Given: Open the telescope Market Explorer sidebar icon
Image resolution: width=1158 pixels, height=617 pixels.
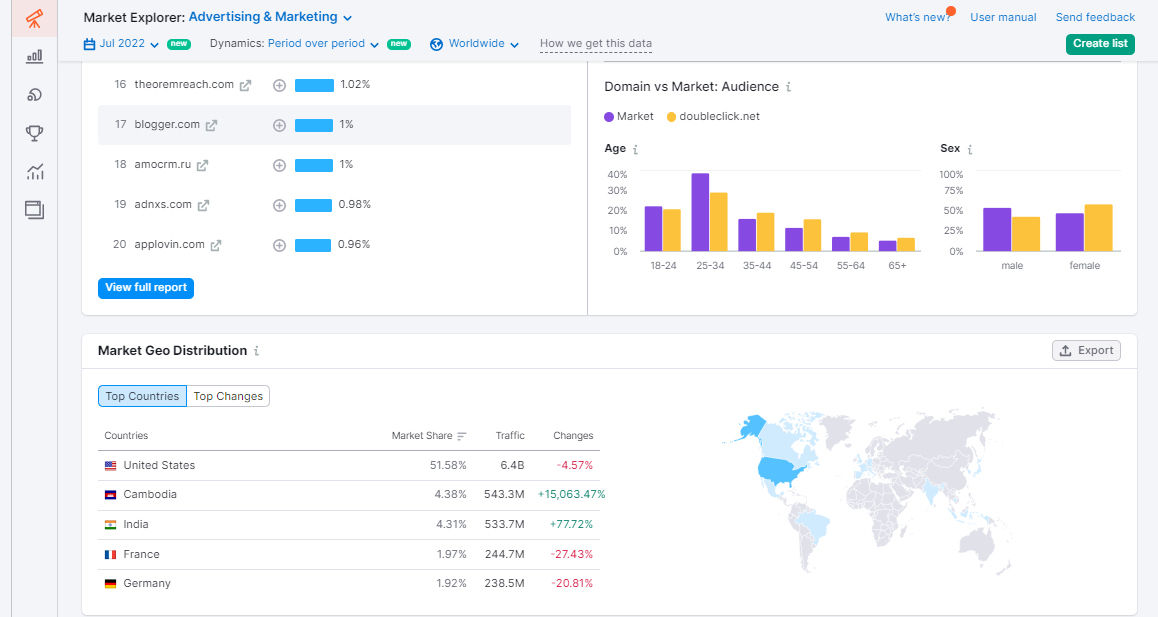Looking at the screenshot, I should (35, 19).
